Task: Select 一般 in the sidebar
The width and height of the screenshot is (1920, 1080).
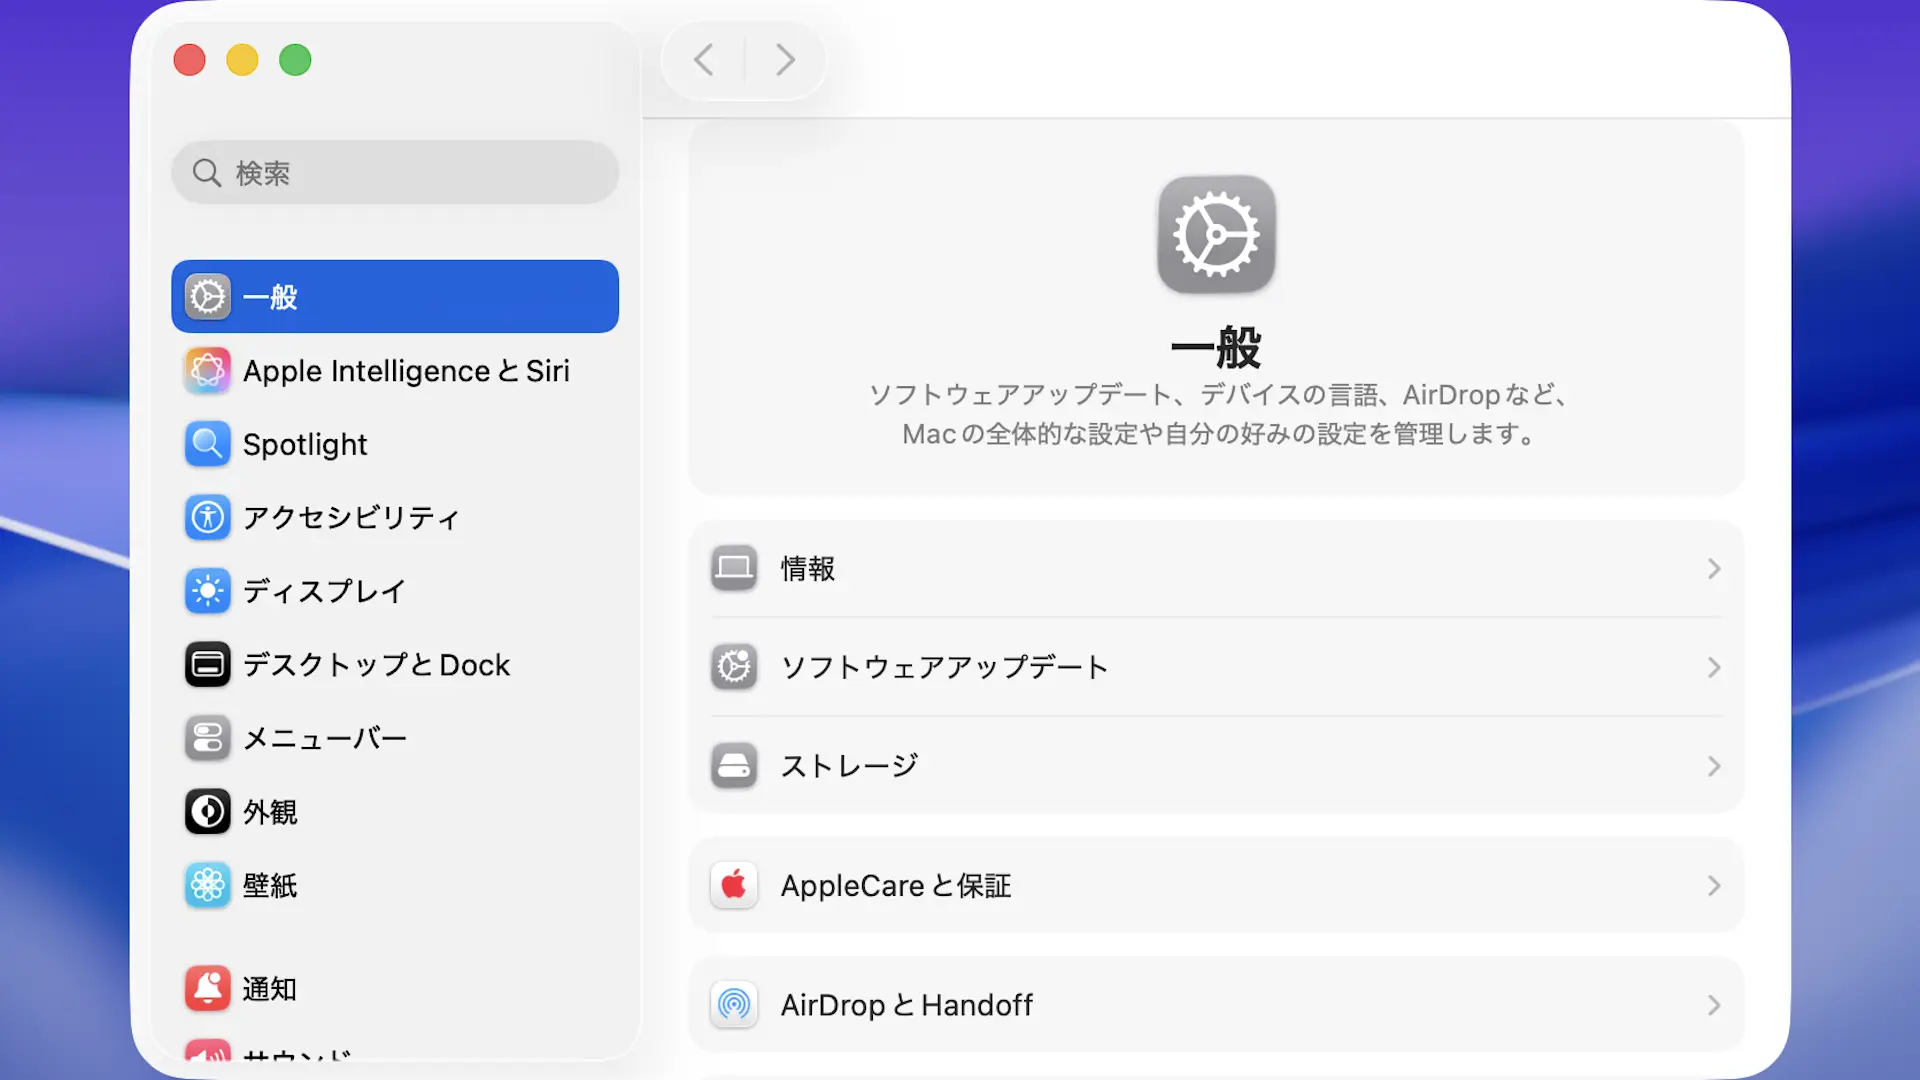Action: [394, 297]
